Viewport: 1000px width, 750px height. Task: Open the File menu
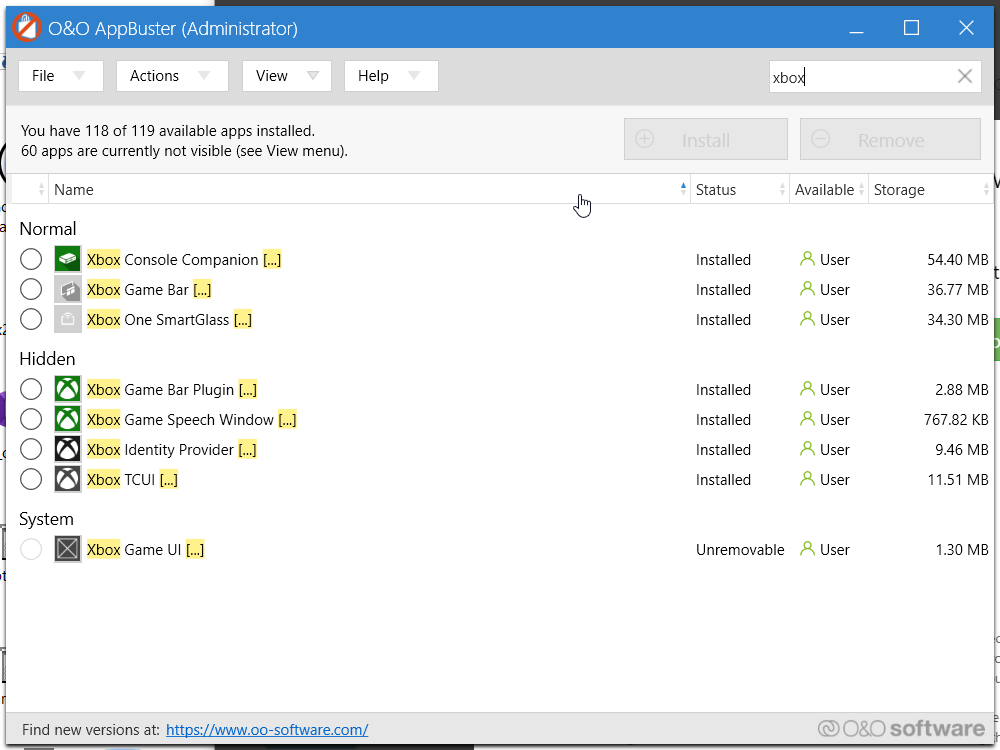[x=61, y=76]
